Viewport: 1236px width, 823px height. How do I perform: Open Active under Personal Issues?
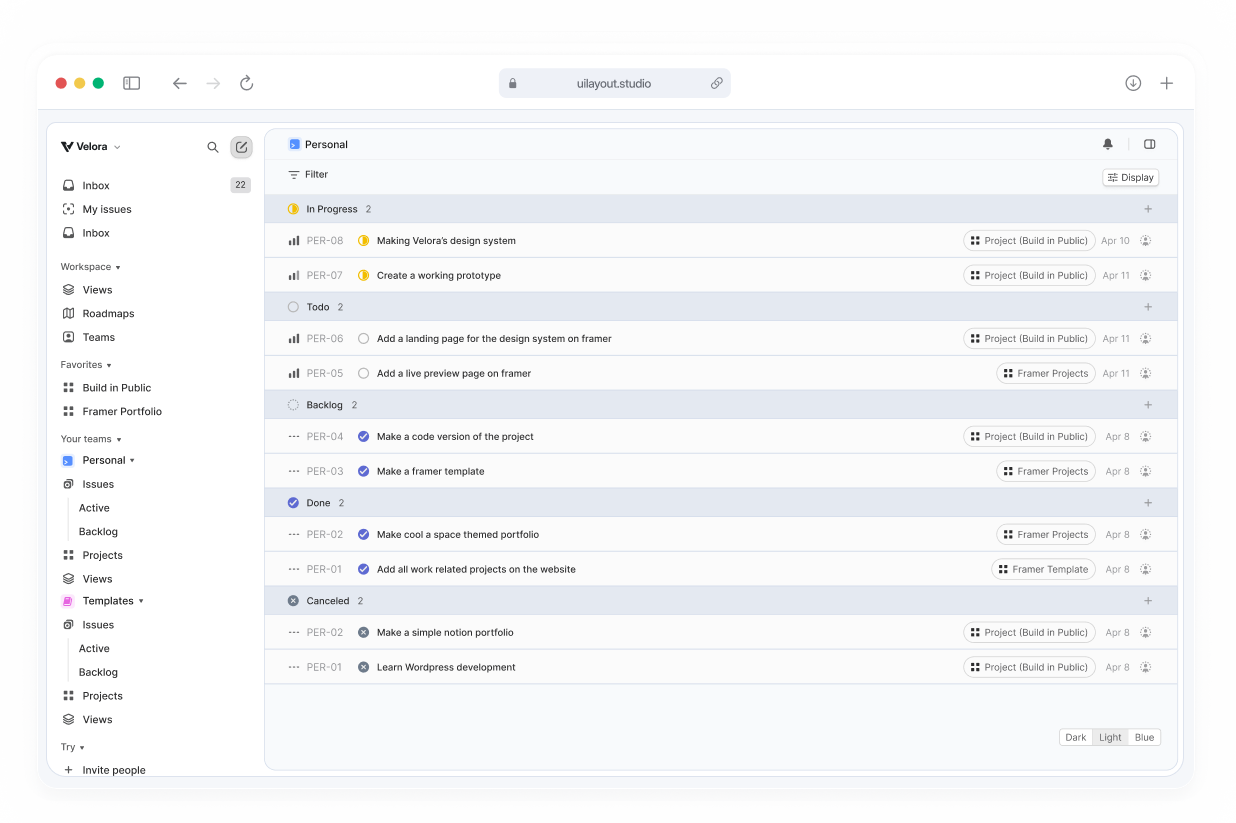click(x=94, y=508)
